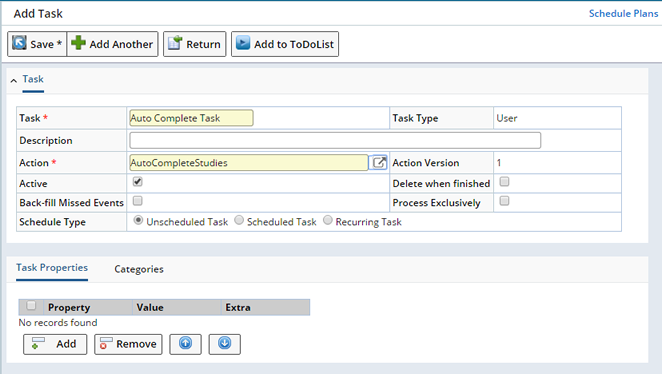
Task: Enable Back-fill Missed Events checkbox
Action: [x=138, y=201]
